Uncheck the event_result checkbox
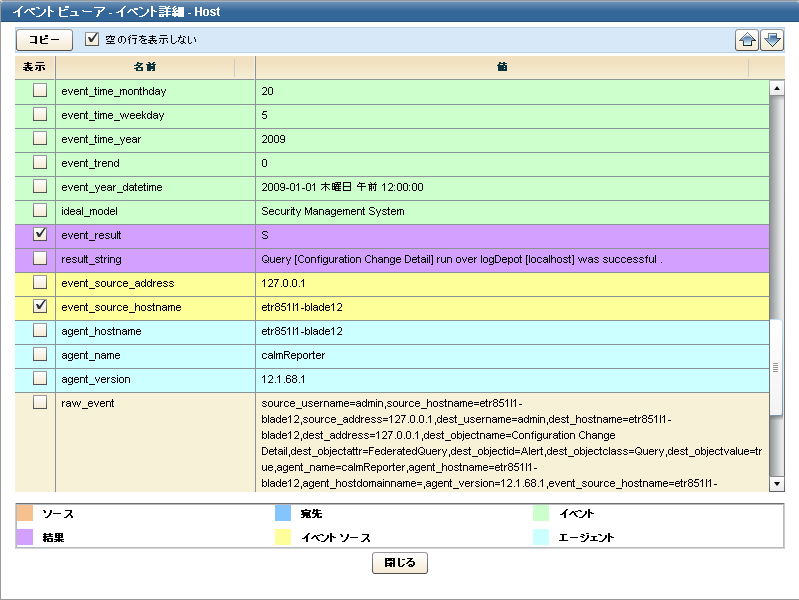 pyautogui.click(x=40, y=234)
